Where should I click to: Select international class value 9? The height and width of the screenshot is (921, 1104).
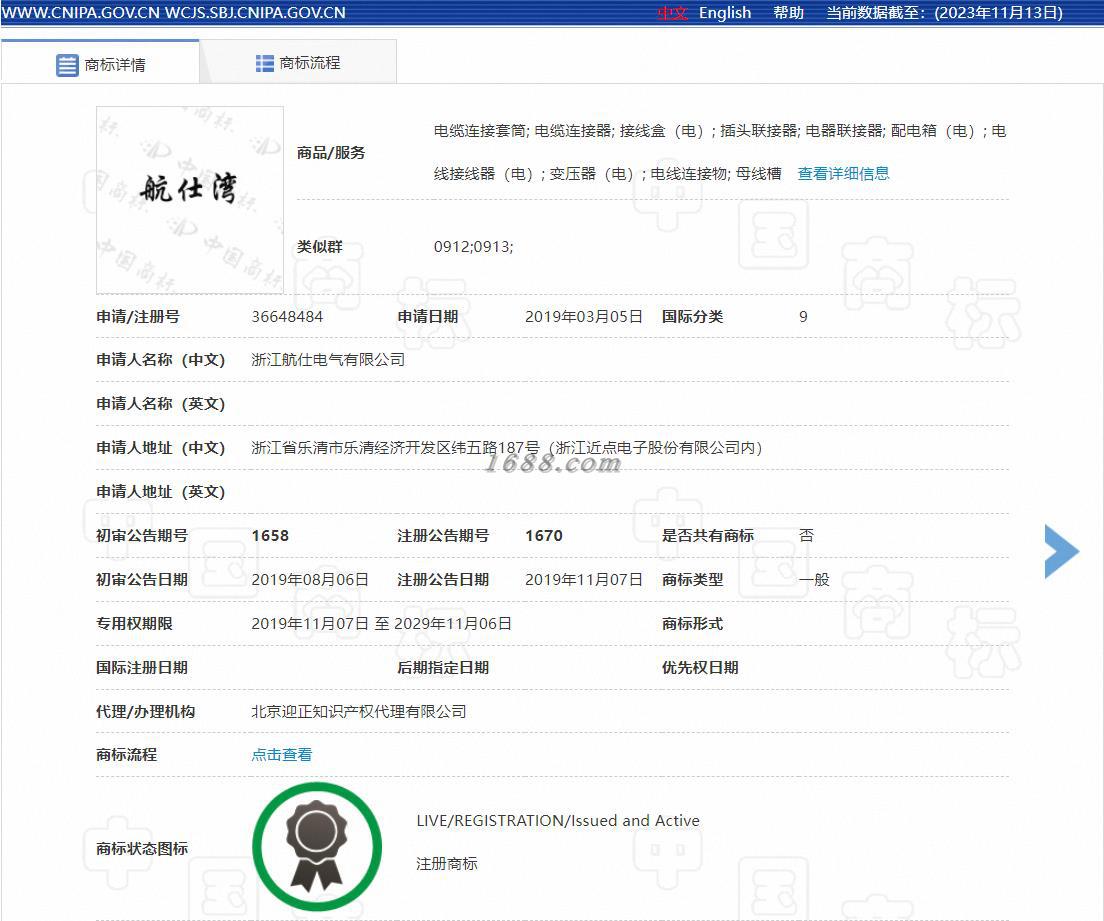803,317
